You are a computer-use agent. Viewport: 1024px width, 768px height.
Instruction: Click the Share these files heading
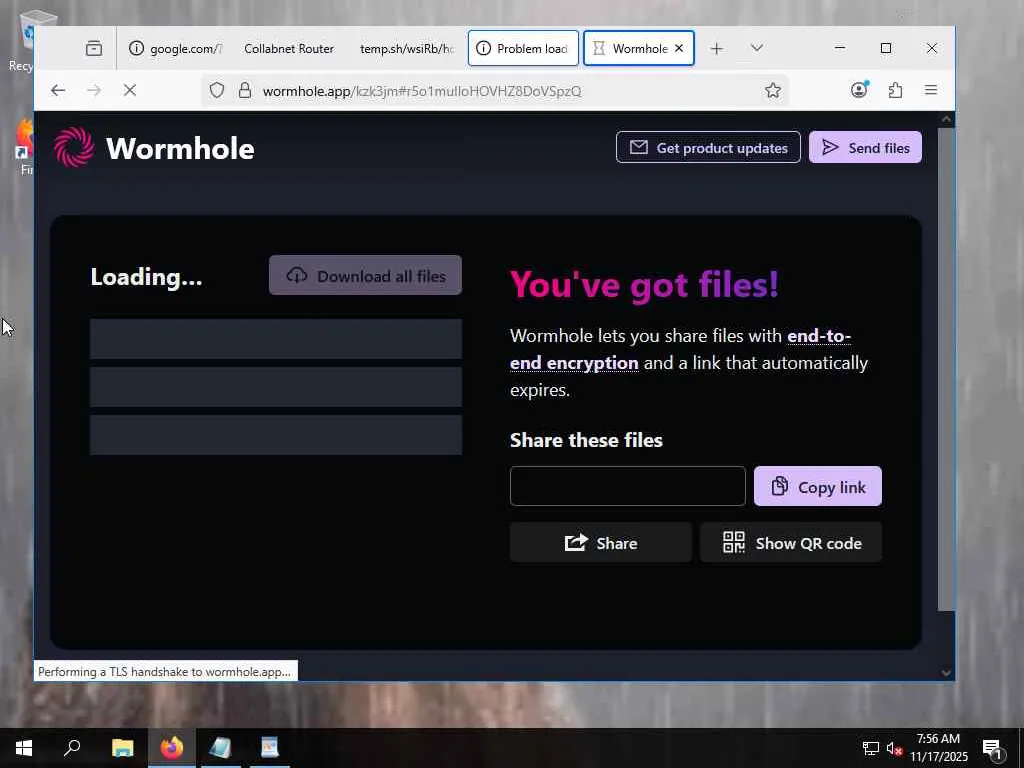tap(586, 440)
